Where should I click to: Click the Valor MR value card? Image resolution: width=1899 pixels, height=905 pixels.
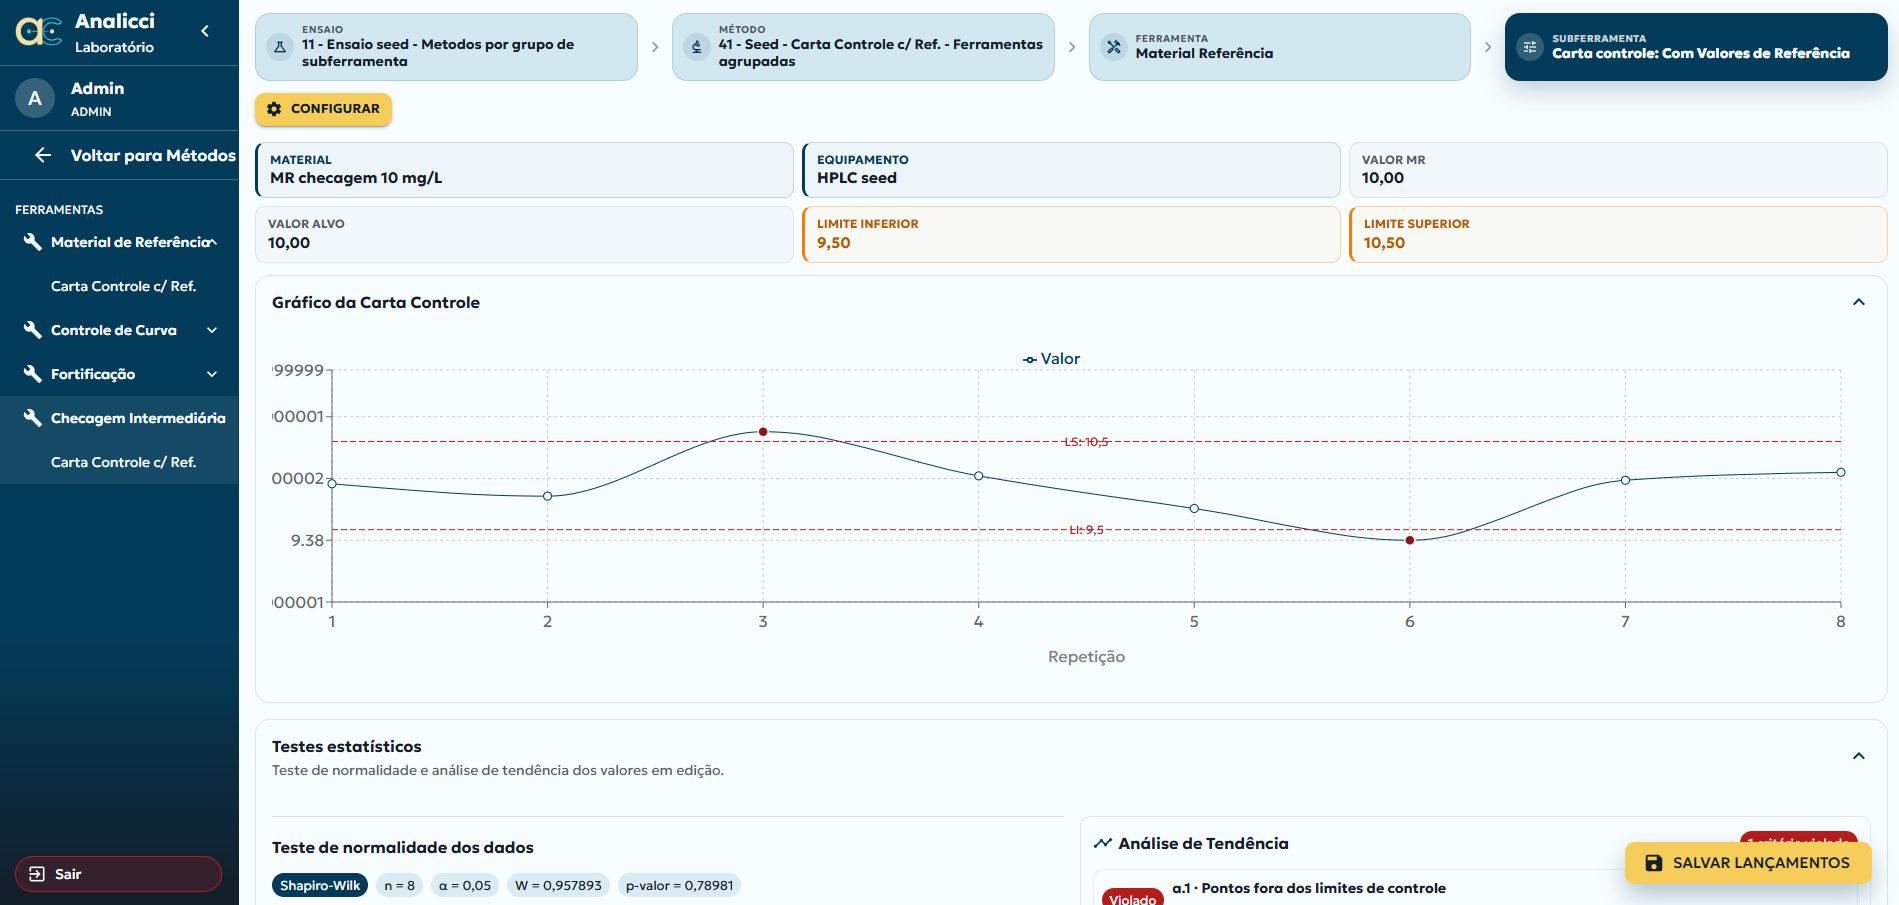pos(1618,170)
